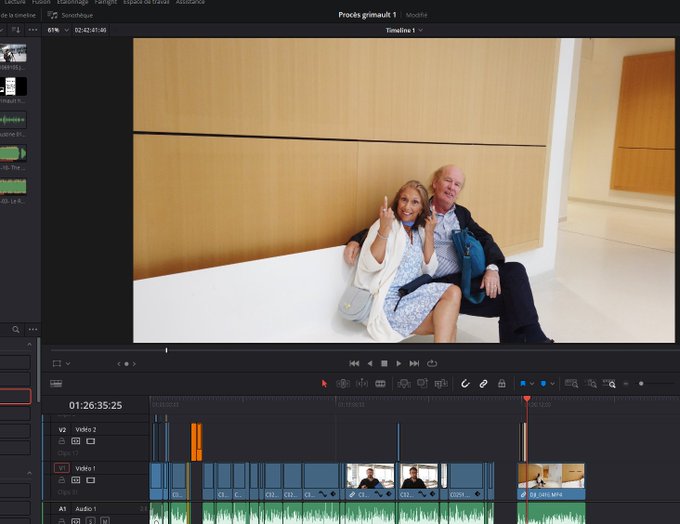680x524 pixels.
Task: Click the custom zoom icon
Action: point(609,384)
